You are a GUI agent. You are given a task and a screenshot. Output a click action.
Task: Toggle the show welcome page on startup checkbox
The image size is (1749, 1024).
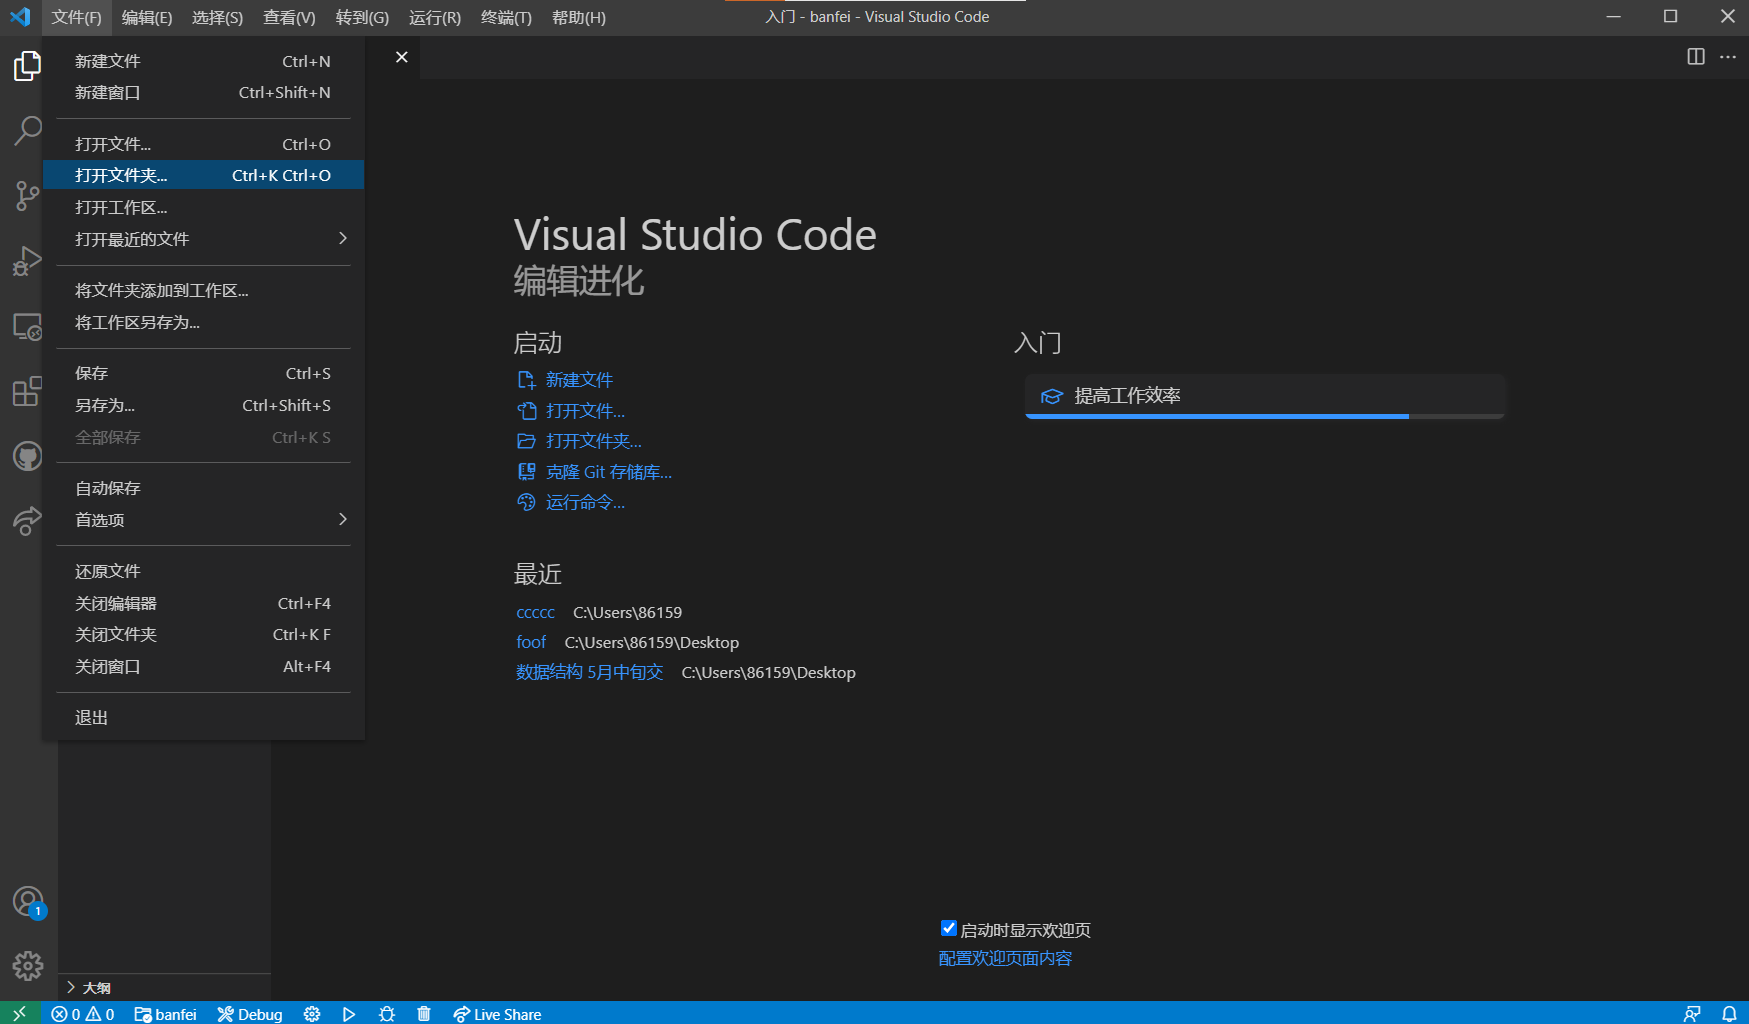(x=949, y=929)
